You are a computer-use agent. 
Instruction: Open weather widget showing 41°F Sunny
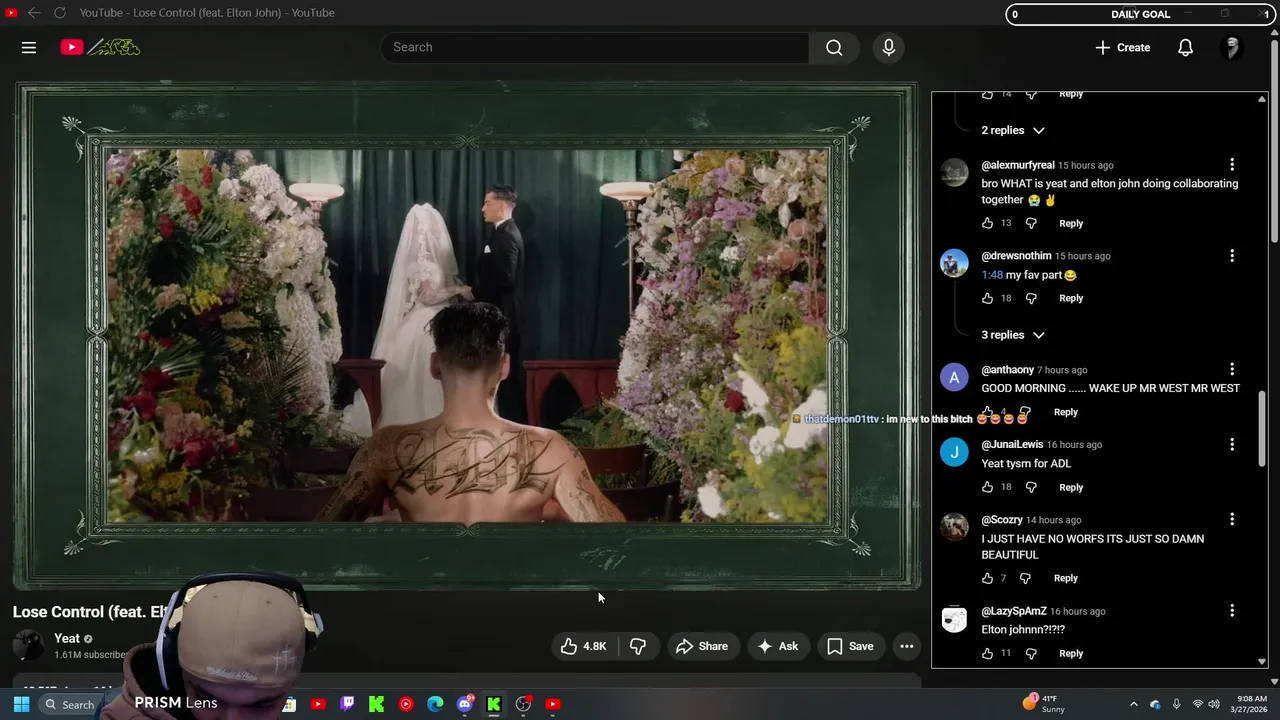pyautogui.click(x=1046, y=704)
